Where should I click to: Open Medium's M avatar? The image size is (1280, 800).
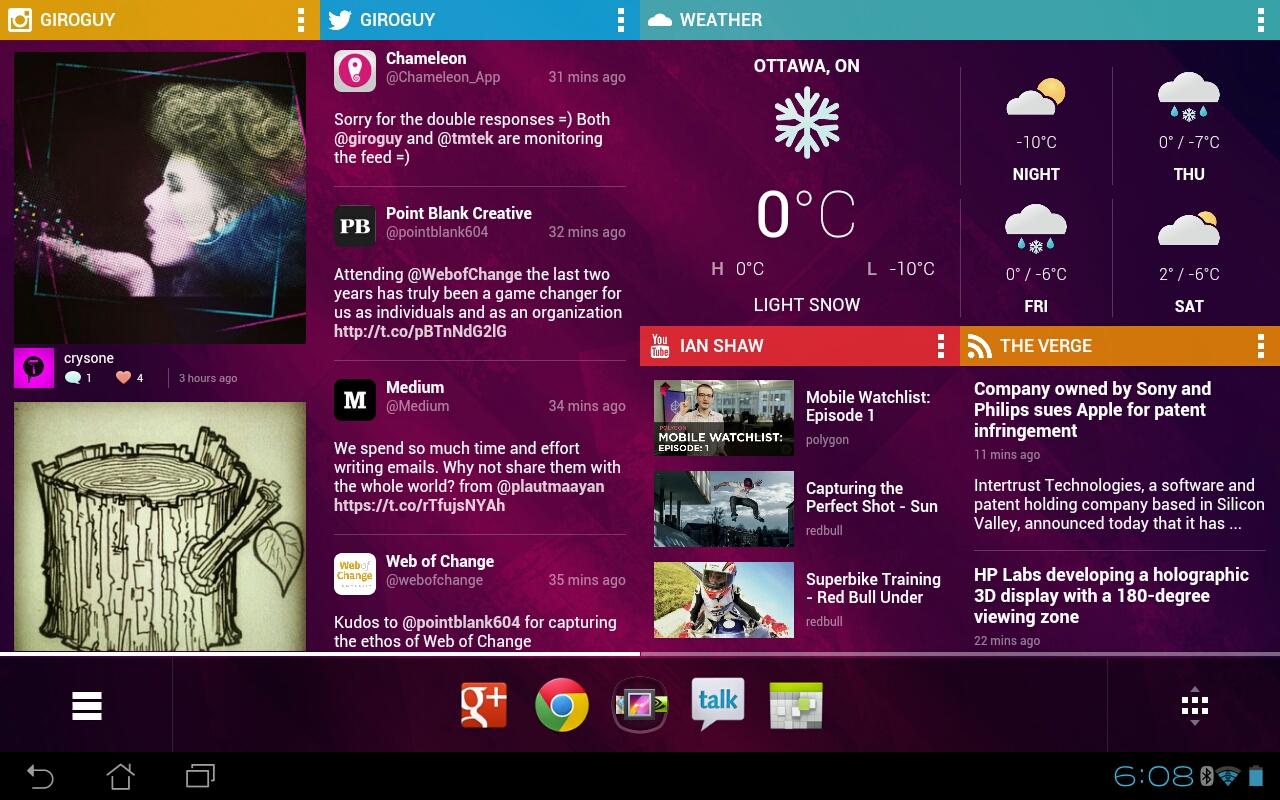[355, 400]
